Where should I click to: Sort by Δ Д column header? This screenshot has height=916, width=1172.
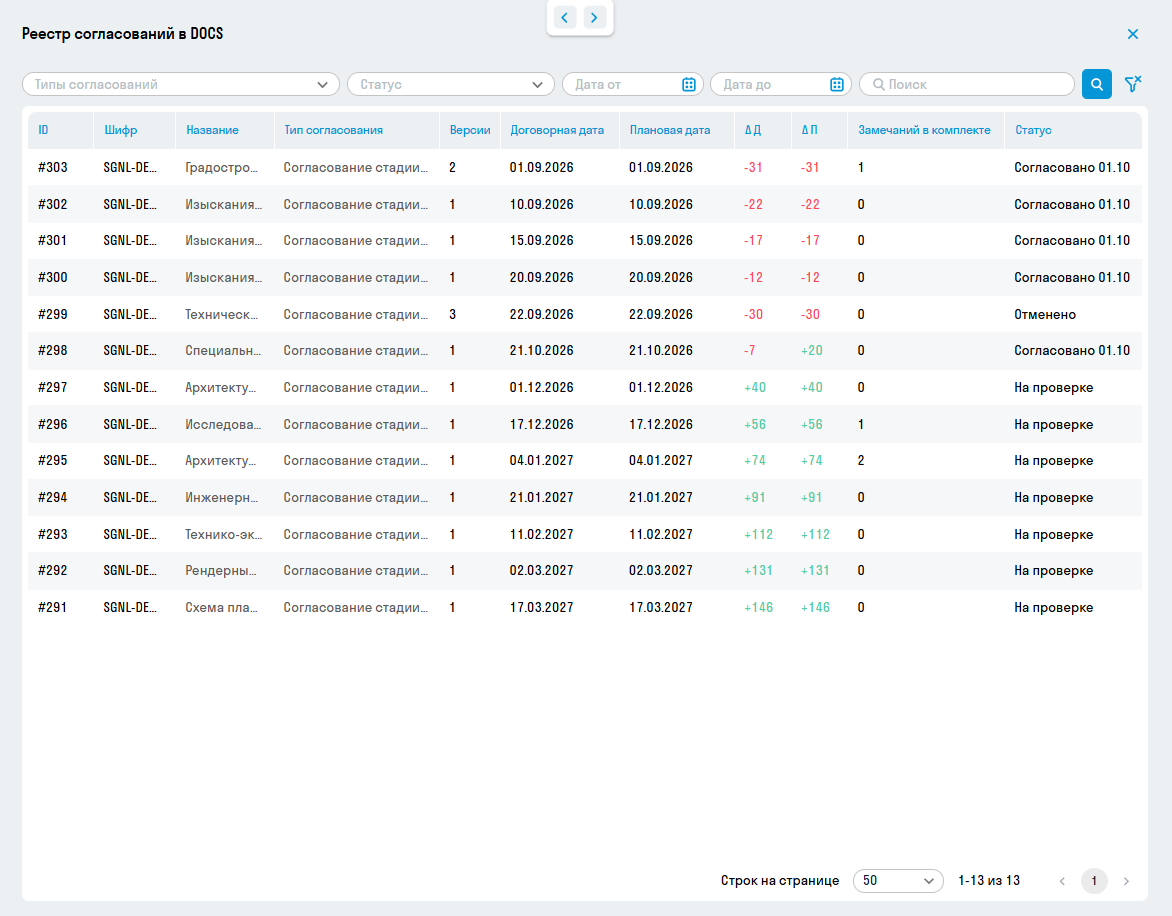[x=753, y=130]
